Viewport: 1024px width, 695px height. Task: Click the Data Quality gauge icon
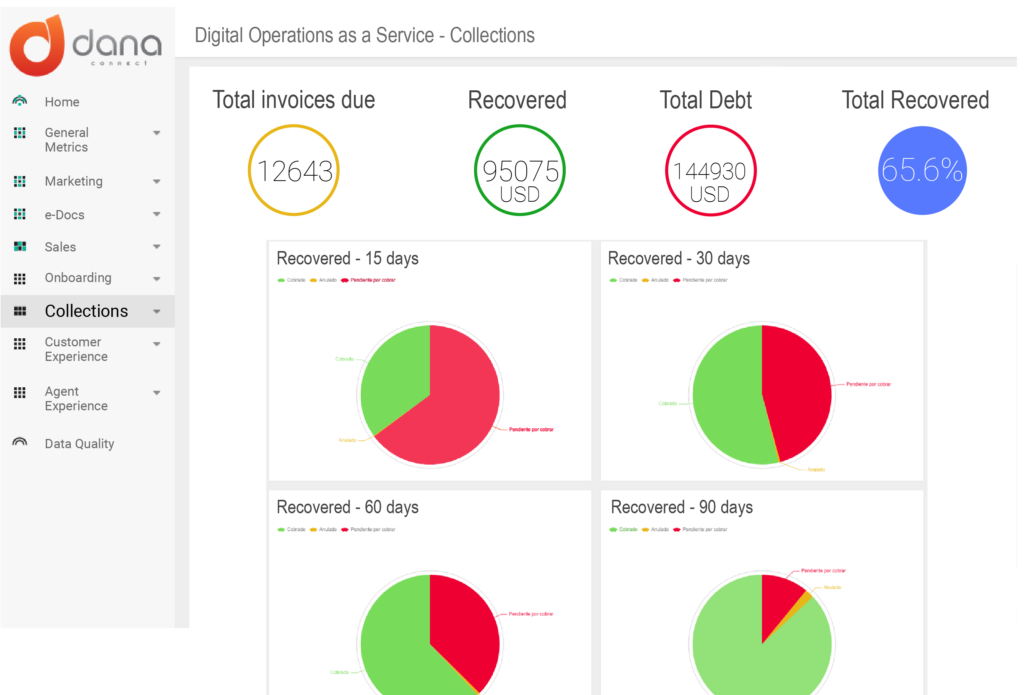point(20,442)
